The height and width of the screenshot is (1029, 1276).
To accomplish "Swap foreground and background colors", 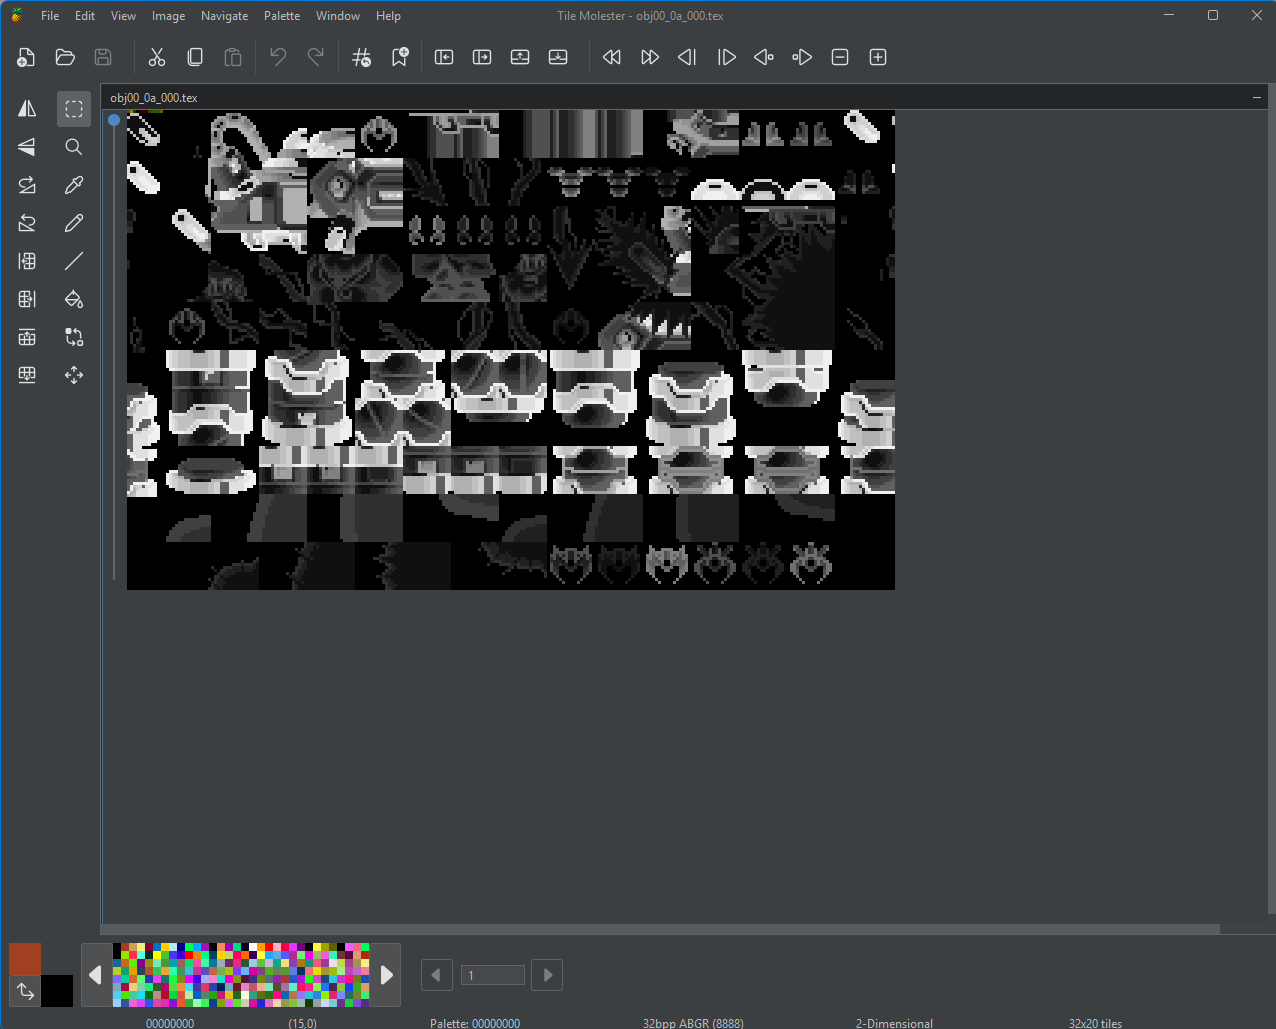I will 25,992.
